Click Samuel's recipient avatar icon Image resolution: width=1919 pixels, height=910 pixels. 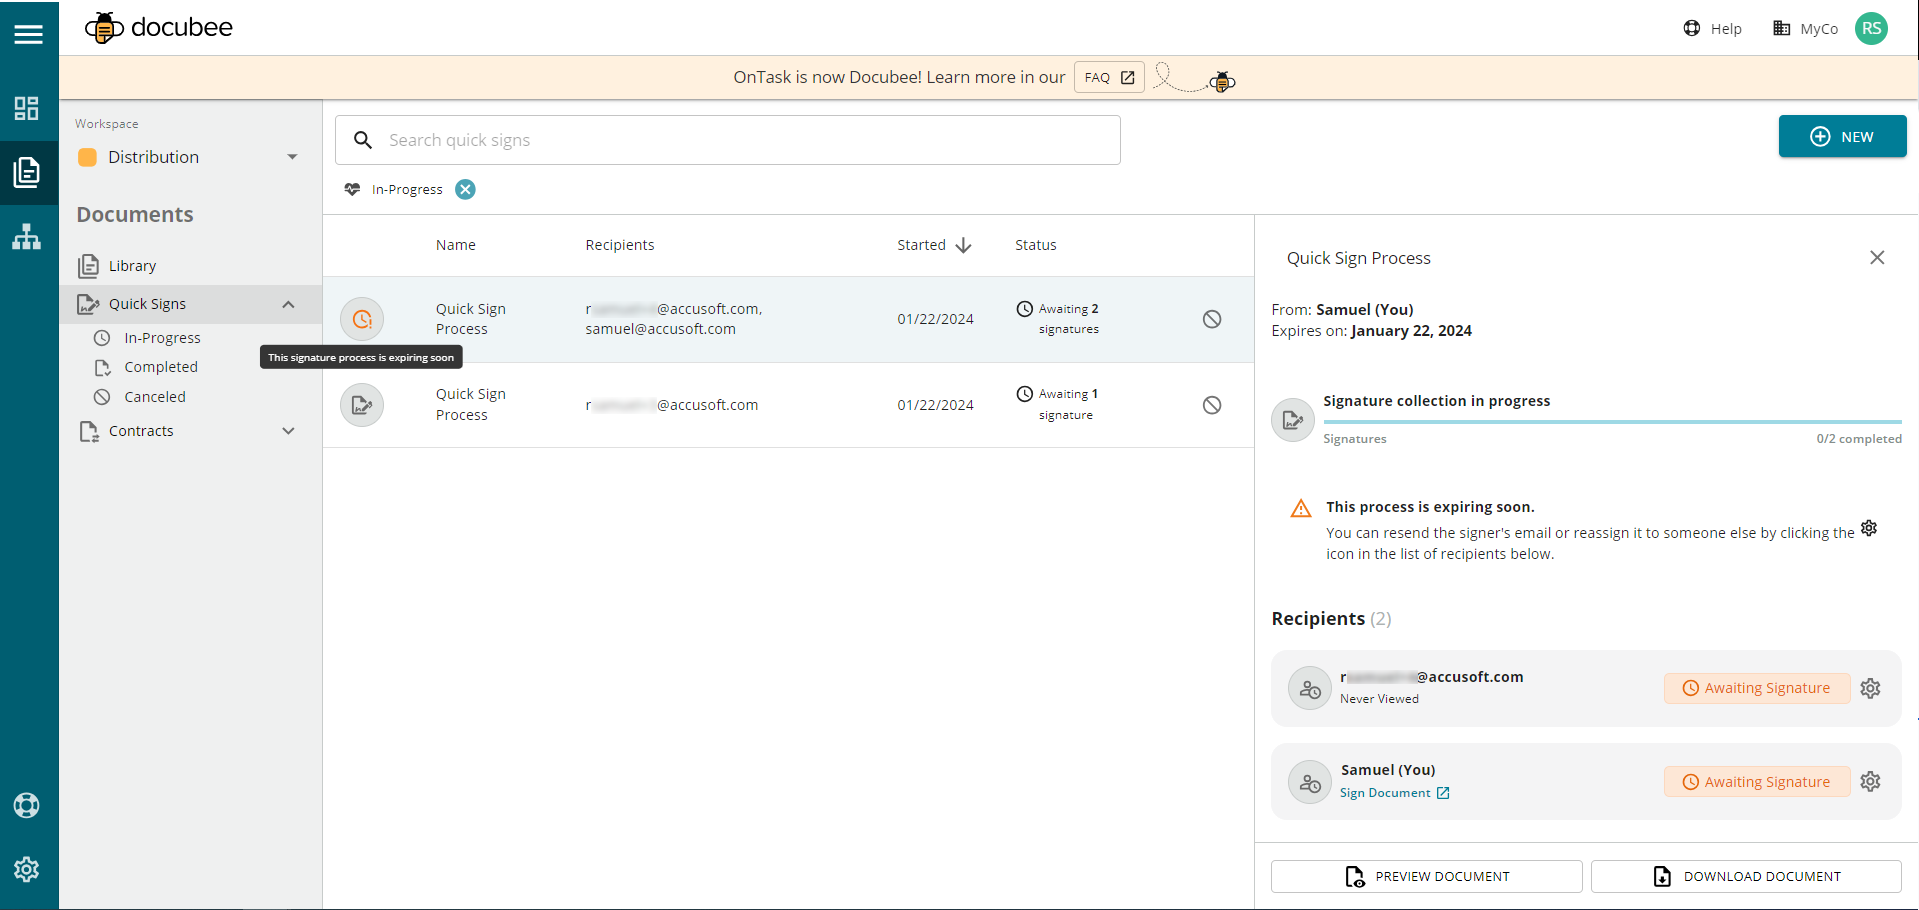pos(1309,783)
